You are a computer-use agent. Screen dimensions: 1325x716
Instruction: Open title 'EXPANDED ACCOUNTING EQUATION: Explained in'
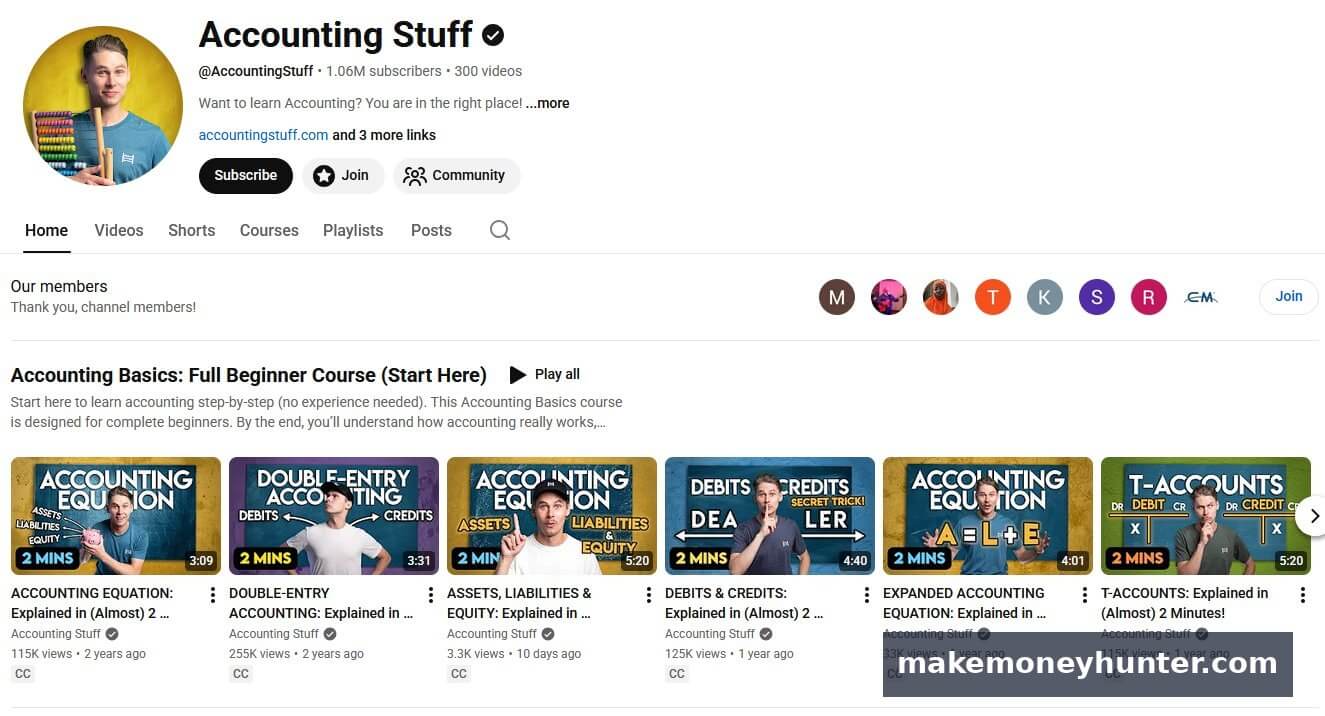[965, 603]
